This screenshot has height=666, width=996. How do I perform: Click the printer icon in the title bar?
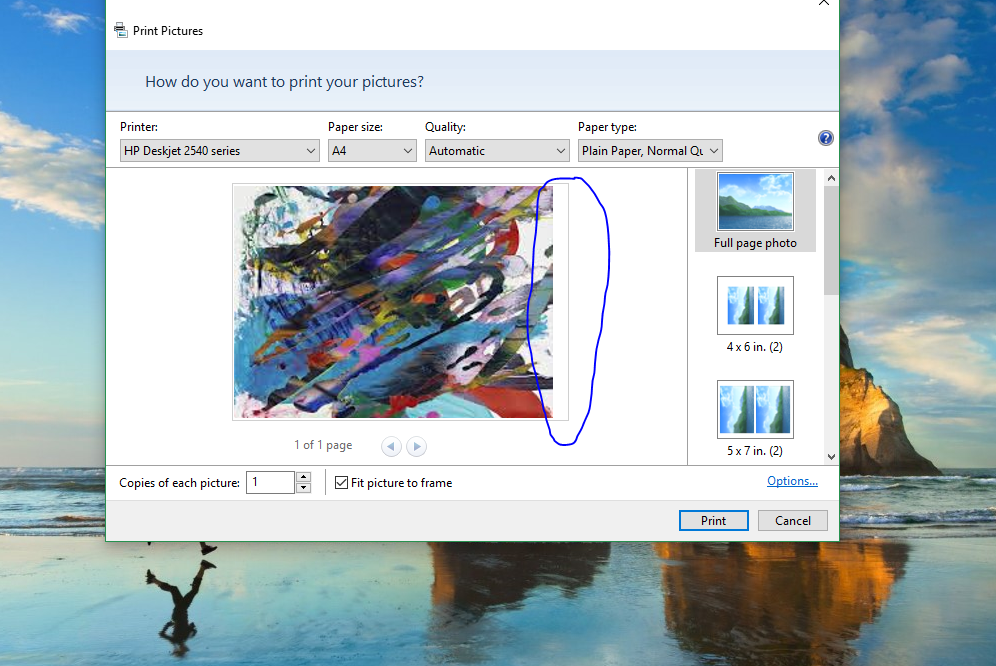pyautogui.click(x=121, y=30)
